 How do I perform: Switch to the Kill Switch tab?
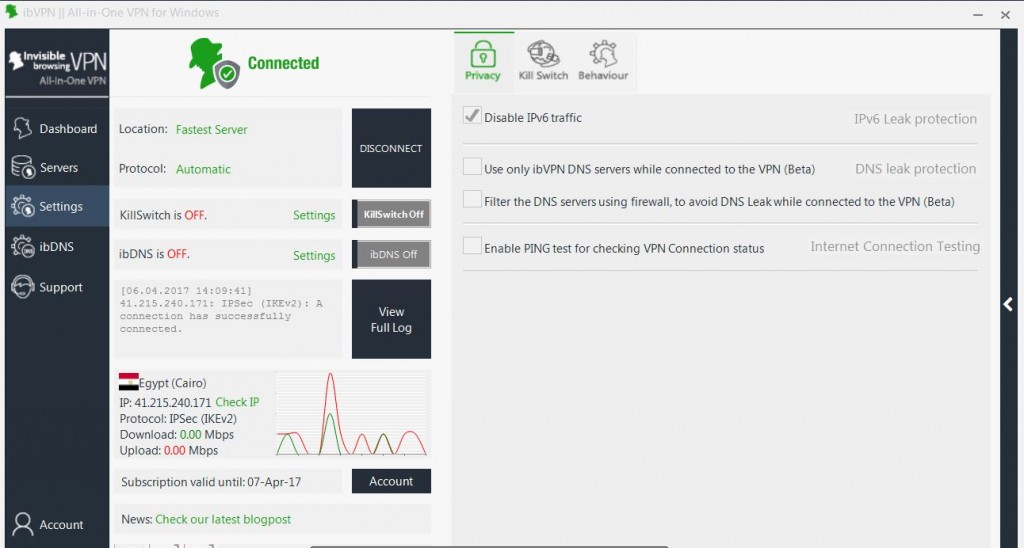tap(543, 61)
